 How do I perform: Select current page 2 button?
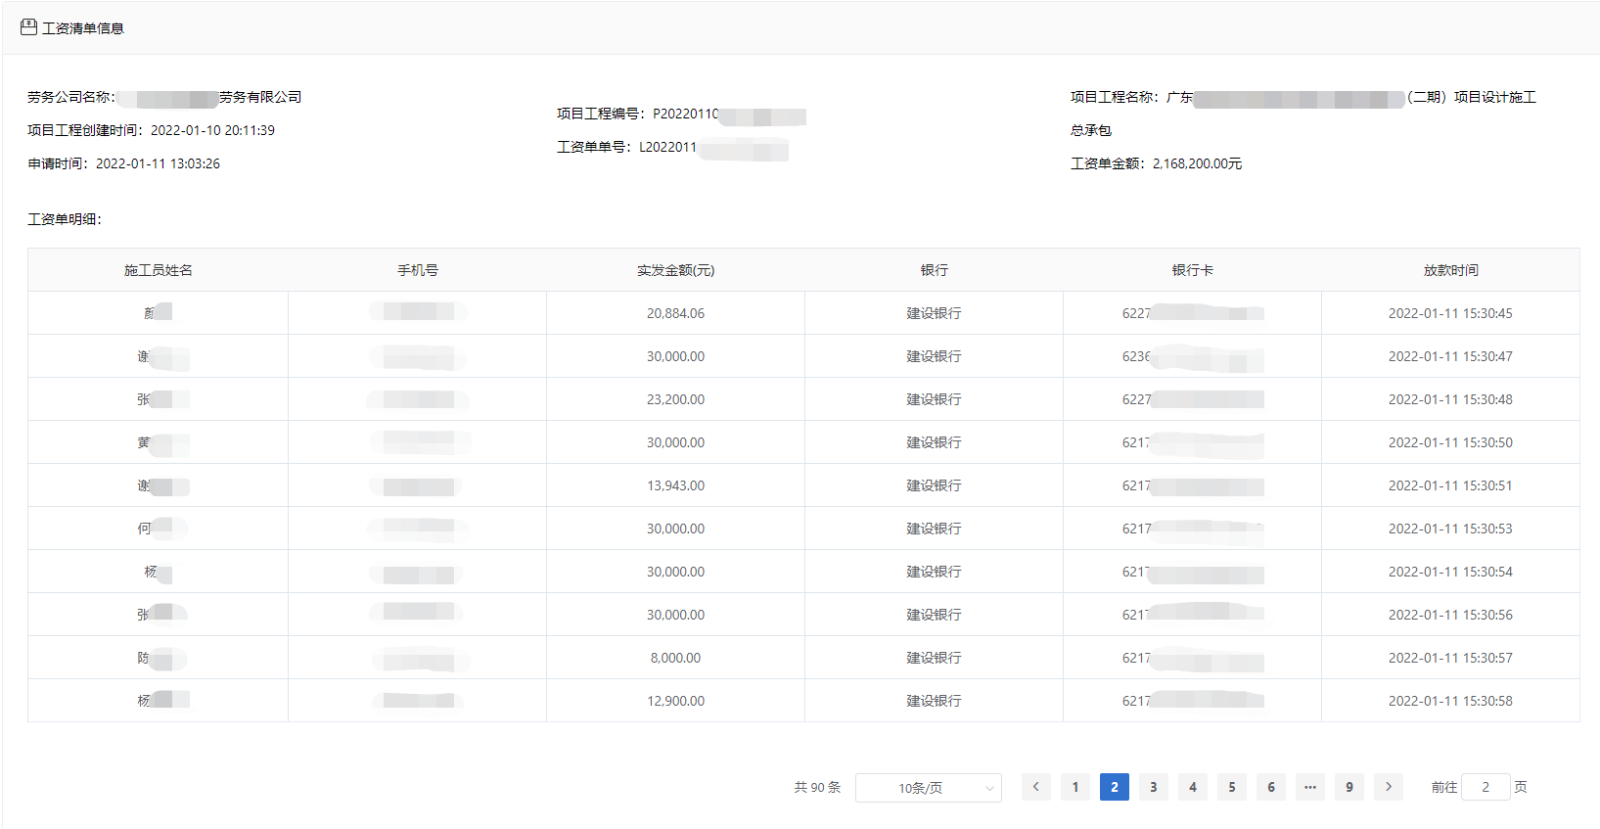(x=1114, y=787)
